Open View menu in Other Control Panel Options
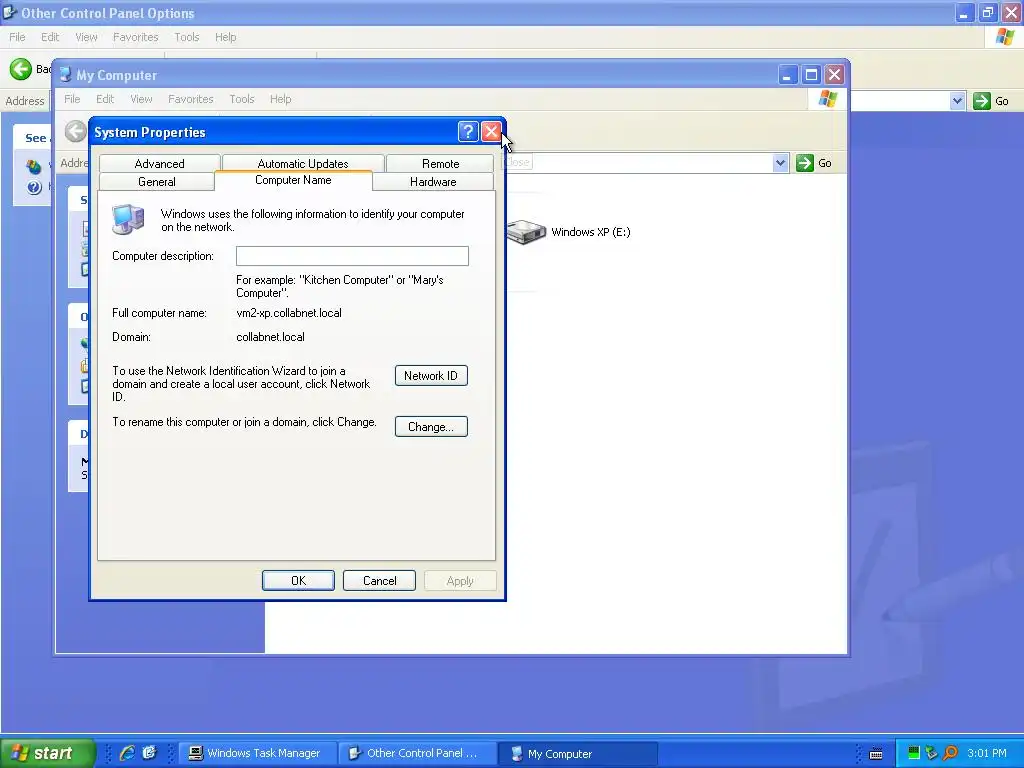Screen dimensions: 1024x768 coord(86,37)
